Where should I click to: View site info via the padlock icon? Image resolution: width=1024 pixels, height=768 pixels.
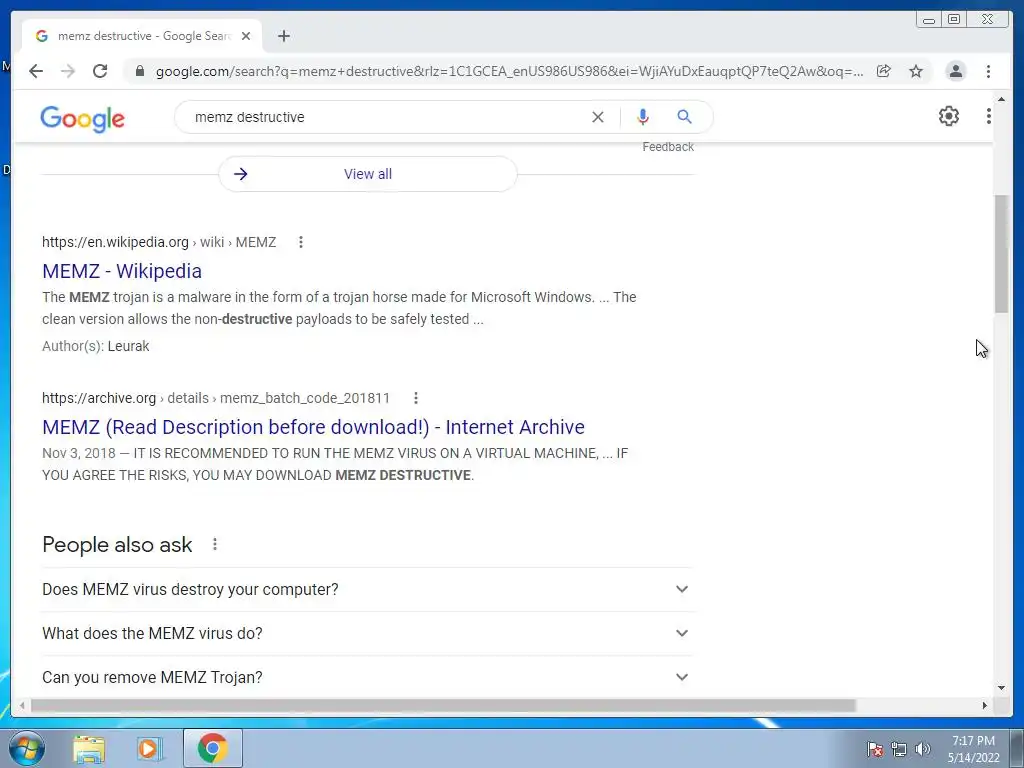pos(140,71)
